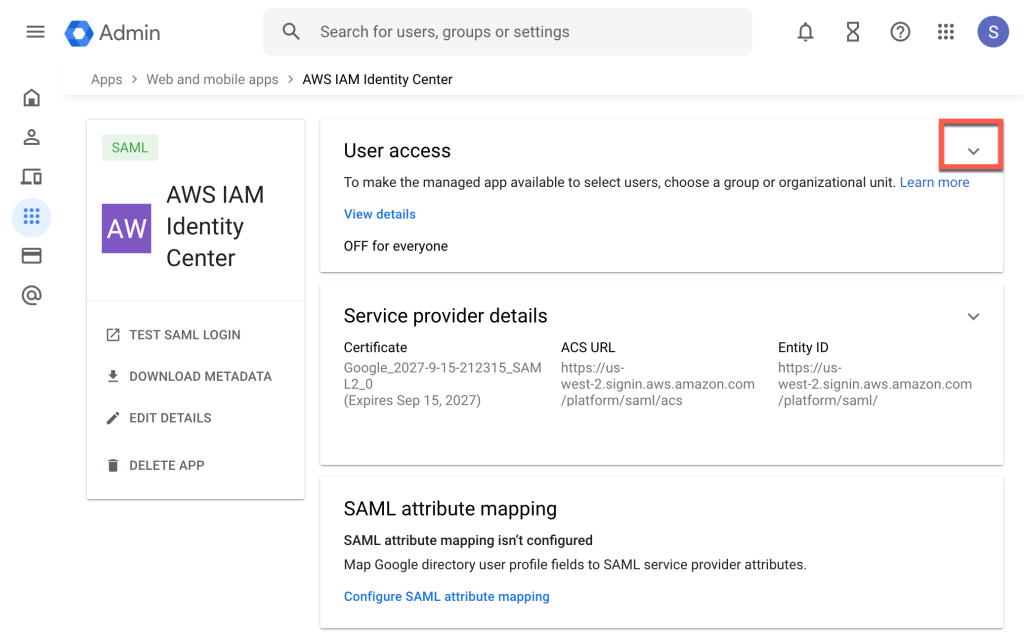Click the notifications bell icon
The width and height of the screenshot is (1024, 638).
(805, 31)
